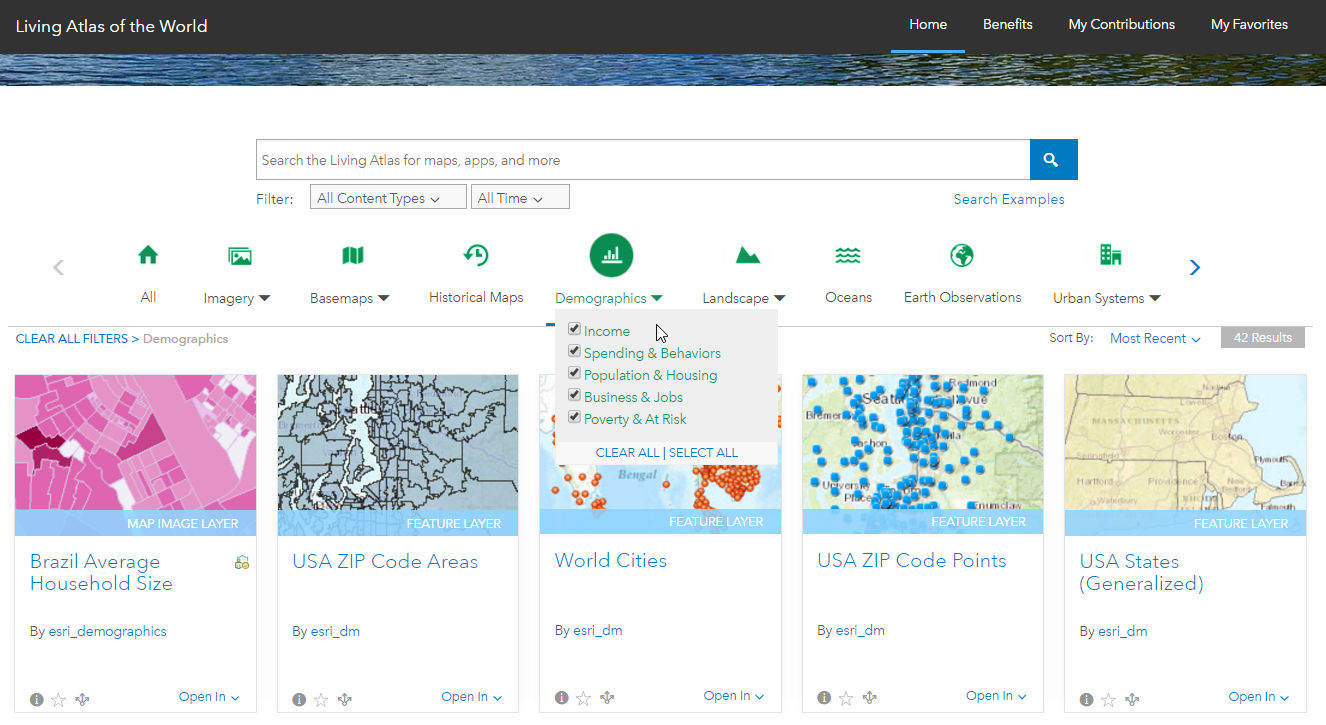Open the All Time filter dropdown
The width and height of the screenshot is (1326, 725).
[x=520, y=198]
